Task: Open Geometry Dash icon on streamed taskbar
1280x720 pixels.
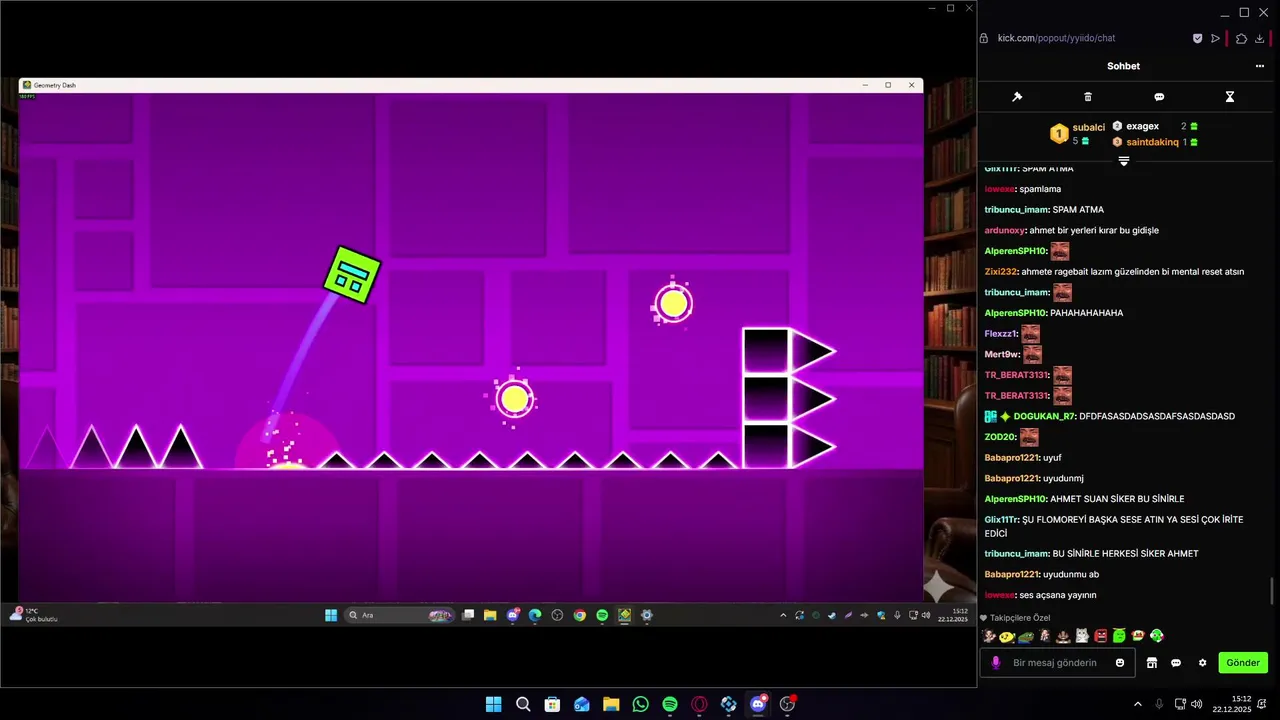Action: tap(624, 615)
